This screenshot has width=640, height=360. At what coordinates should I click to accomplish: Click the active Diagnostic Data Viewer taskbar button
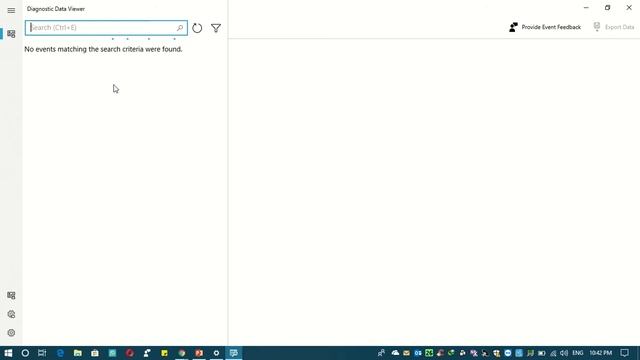point(233,353)
